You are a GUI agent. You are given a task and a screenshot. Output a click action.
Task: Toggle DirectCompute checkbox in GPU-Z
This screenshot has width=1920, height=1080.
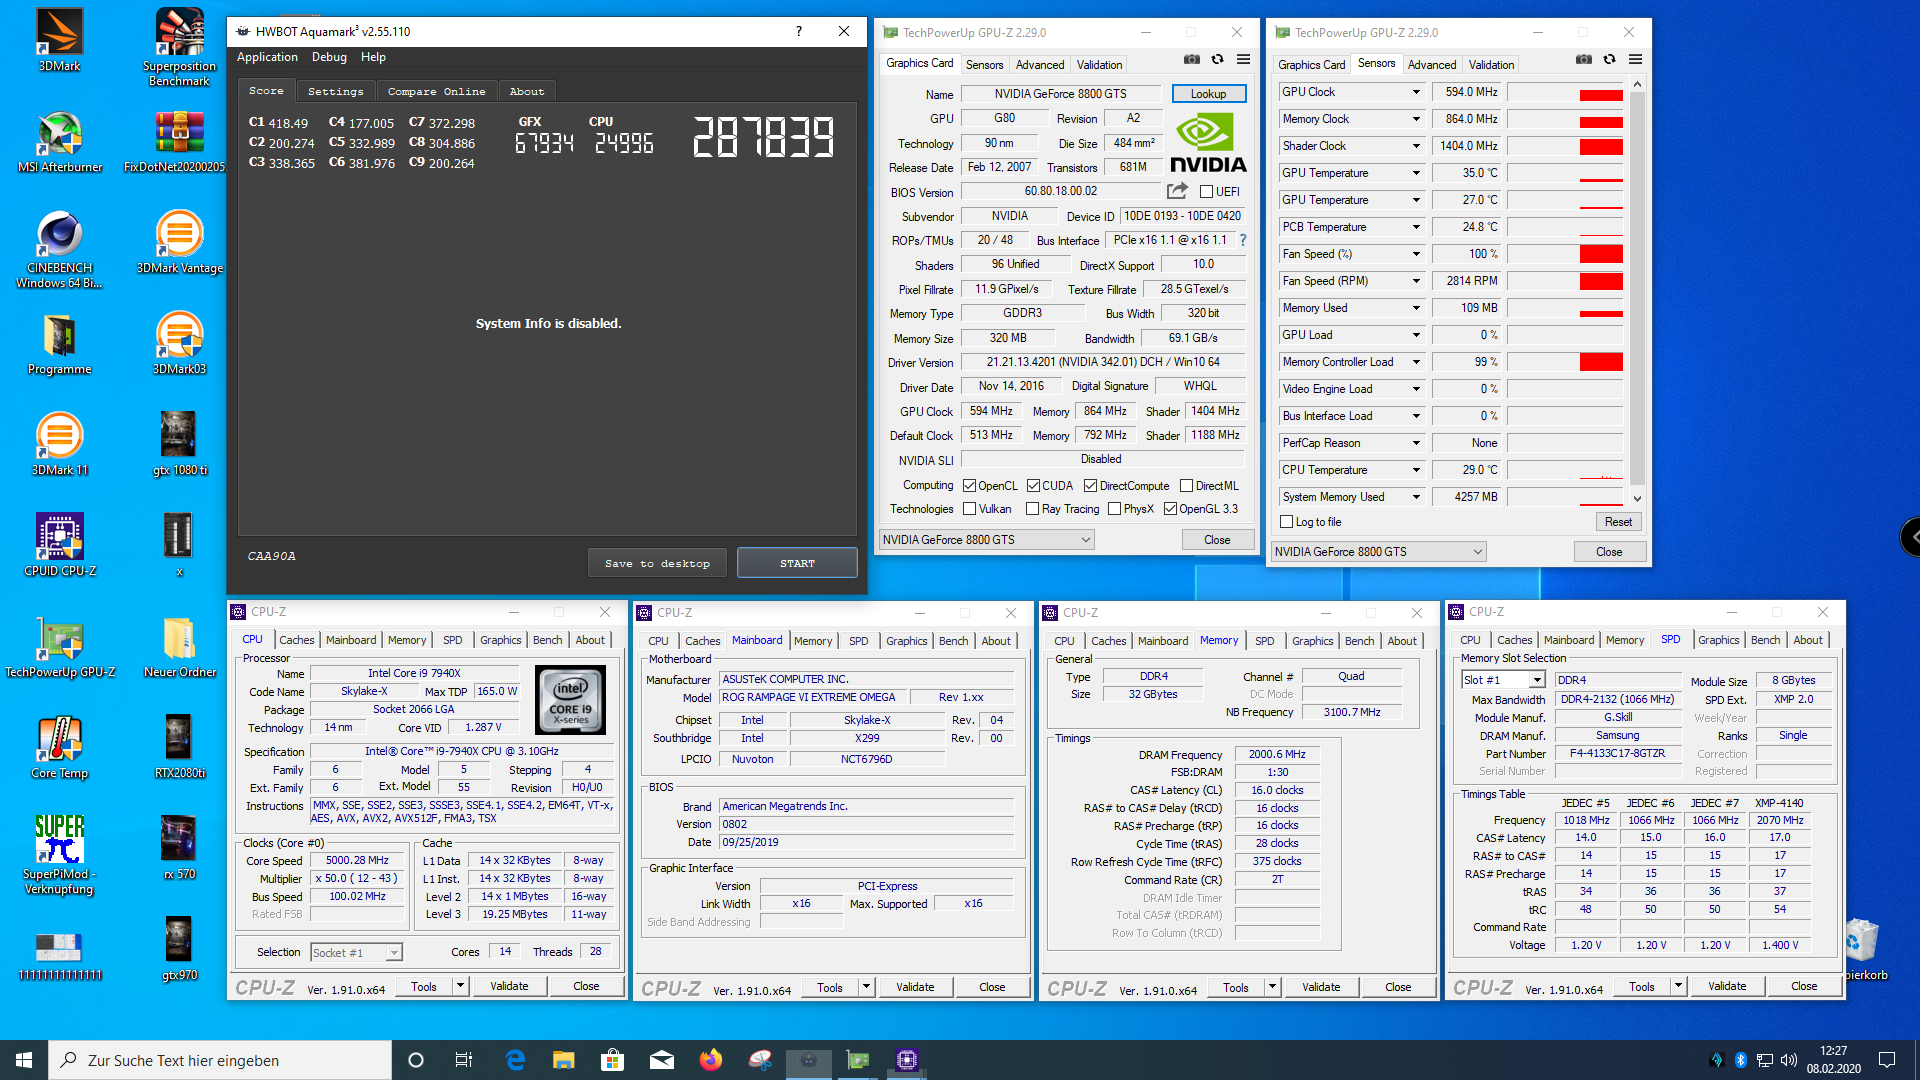point(1090,486)
